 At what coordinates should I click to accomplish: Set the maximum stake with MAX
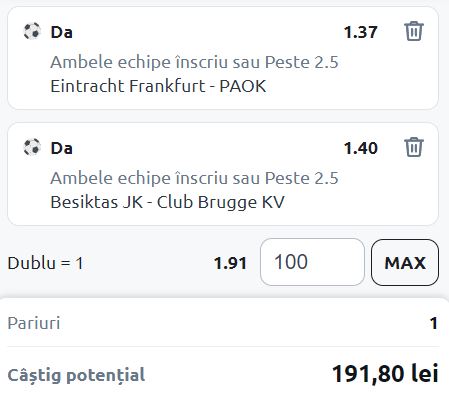click(x=405, y=262)
